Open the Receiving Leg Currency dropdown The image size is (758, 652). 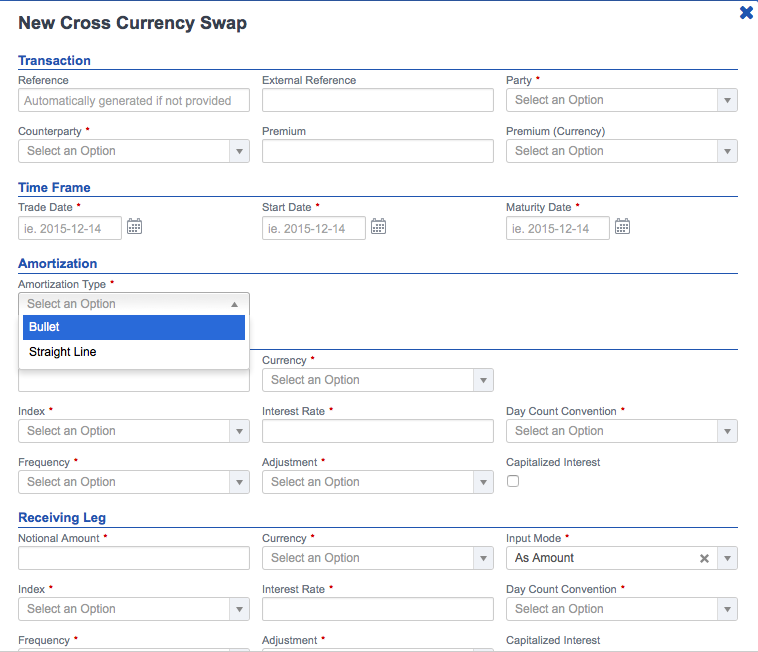(x=378, y=558)
